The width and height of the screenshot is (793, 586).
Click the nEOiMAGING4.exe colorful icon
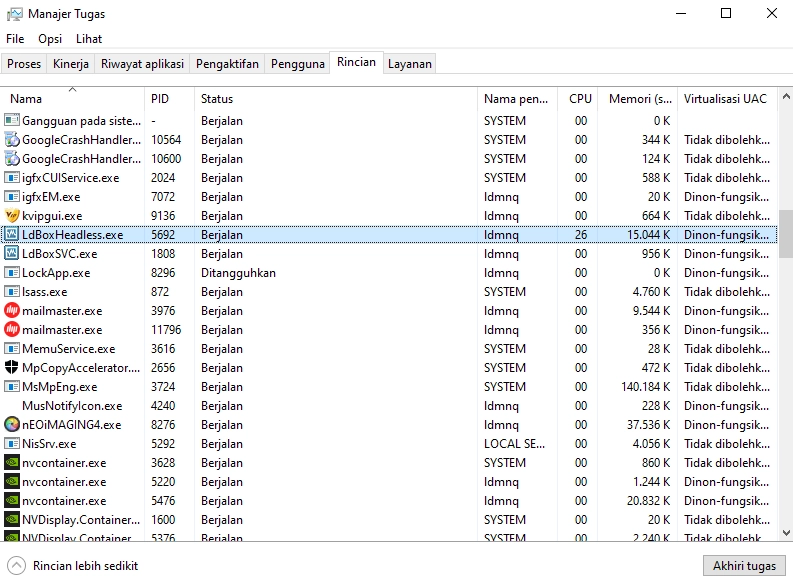(x=12, y=425)
